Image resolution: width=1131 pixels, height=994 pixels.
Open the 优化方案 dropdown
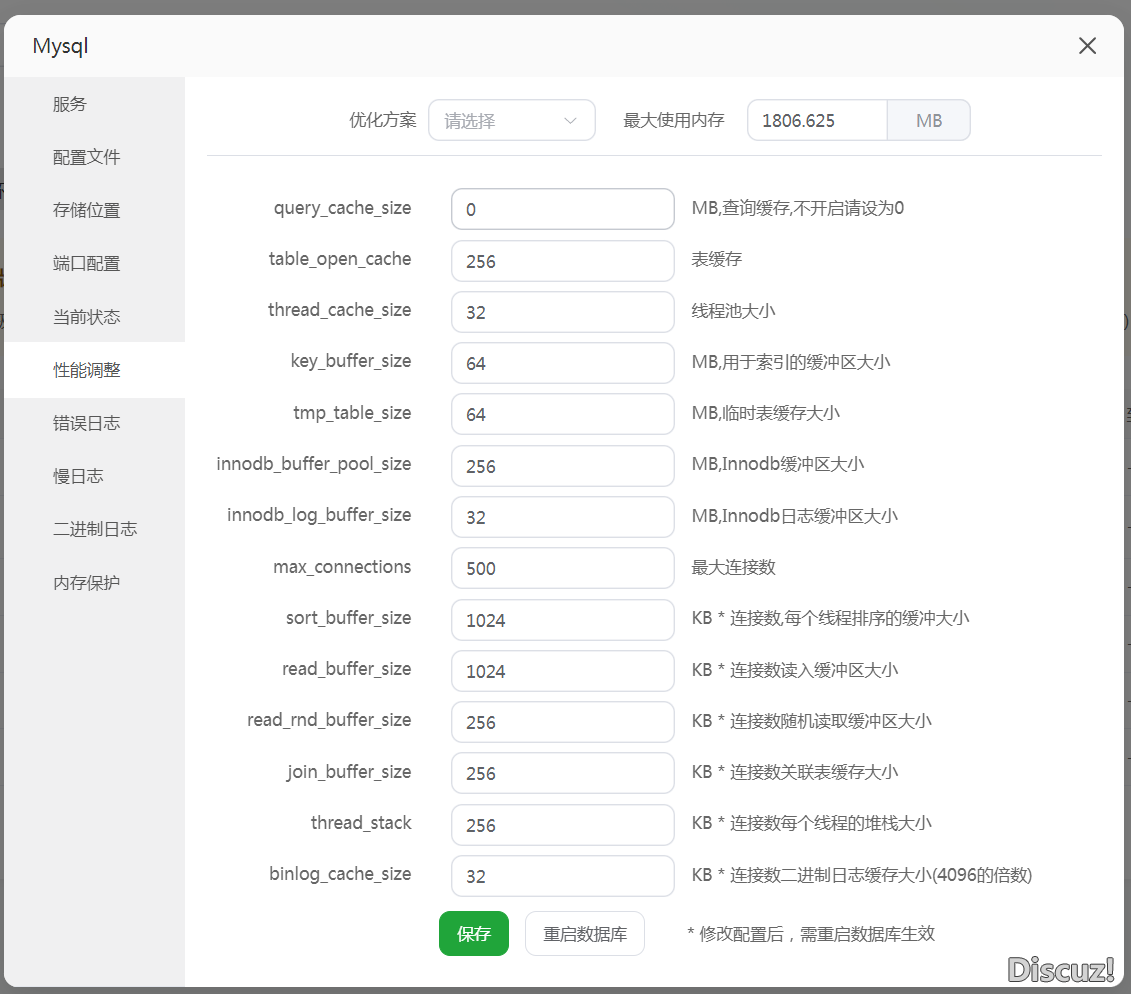[511, 121]
